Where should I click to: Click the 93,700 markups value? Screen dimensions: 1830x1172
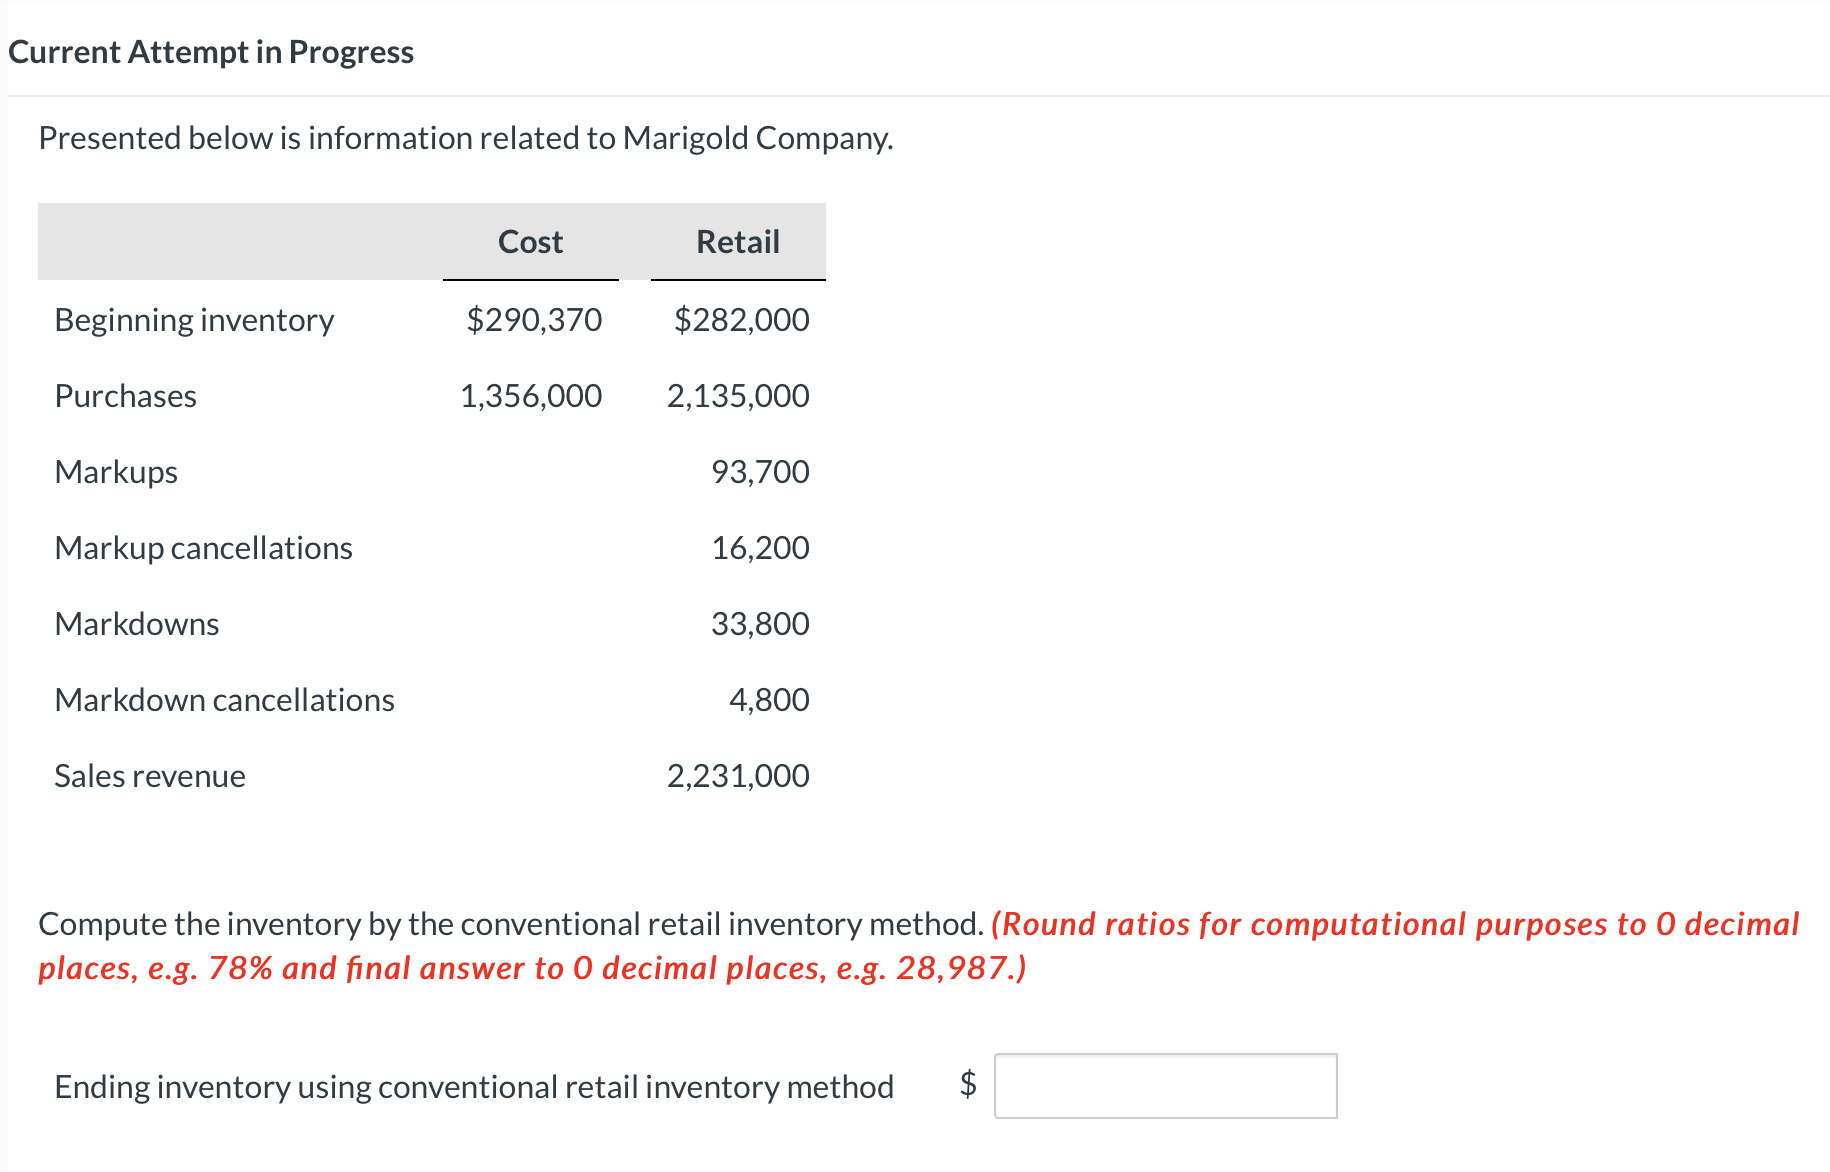tap(760, 472)
